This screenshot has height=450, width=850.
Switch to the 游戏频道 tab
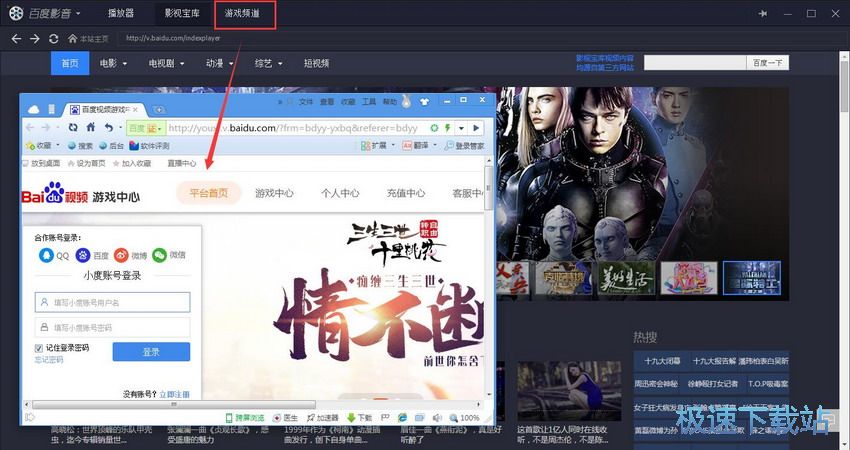point(242,13)
